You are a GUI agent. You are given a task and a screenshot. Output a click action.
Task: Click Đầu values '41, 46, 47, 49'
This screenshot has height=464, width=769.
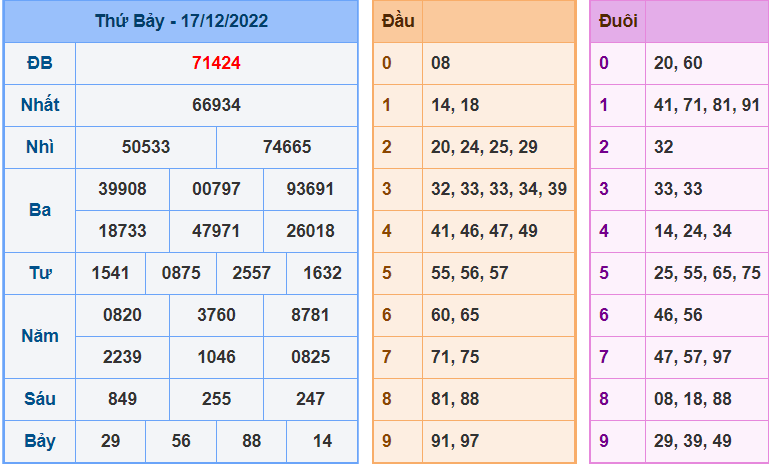point(484,231)
